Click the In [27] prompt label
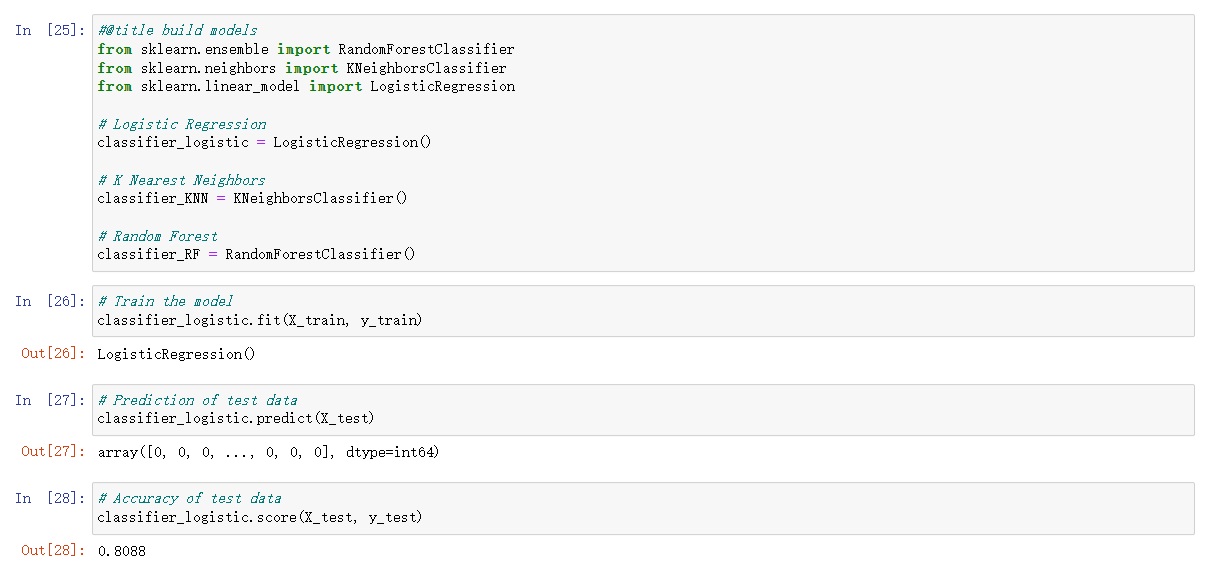This screenshot has height=583, width=1211. pos(50,400)
